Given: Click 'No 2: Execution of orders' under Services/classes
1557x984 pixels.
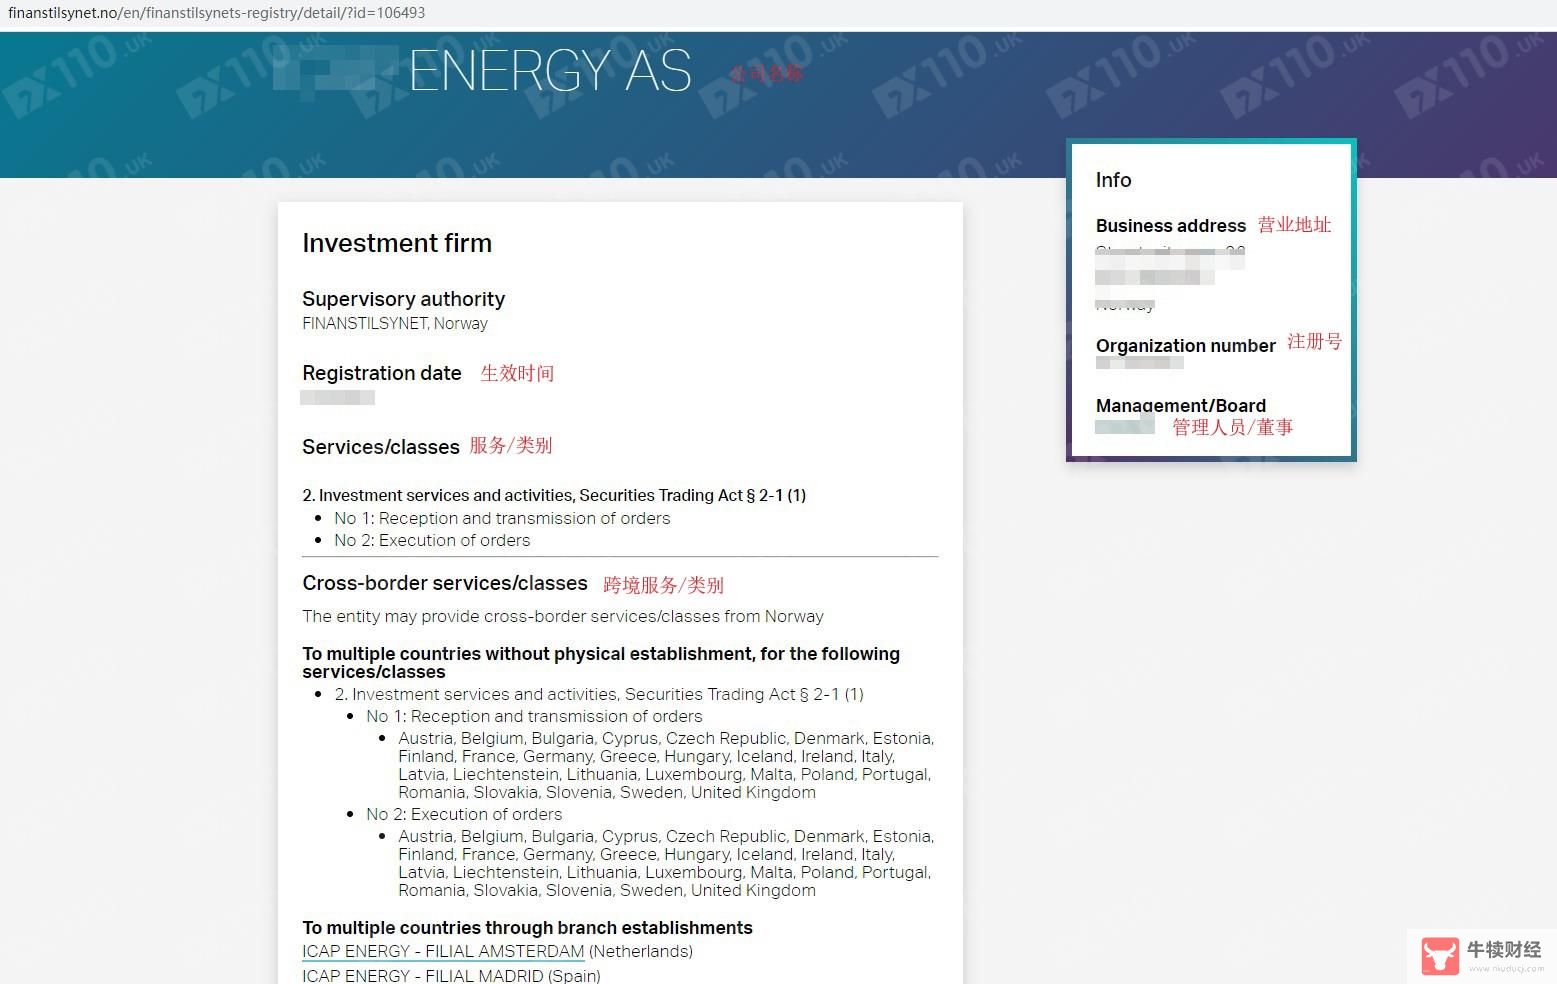Looking at the screenshot, I should 432,540.
